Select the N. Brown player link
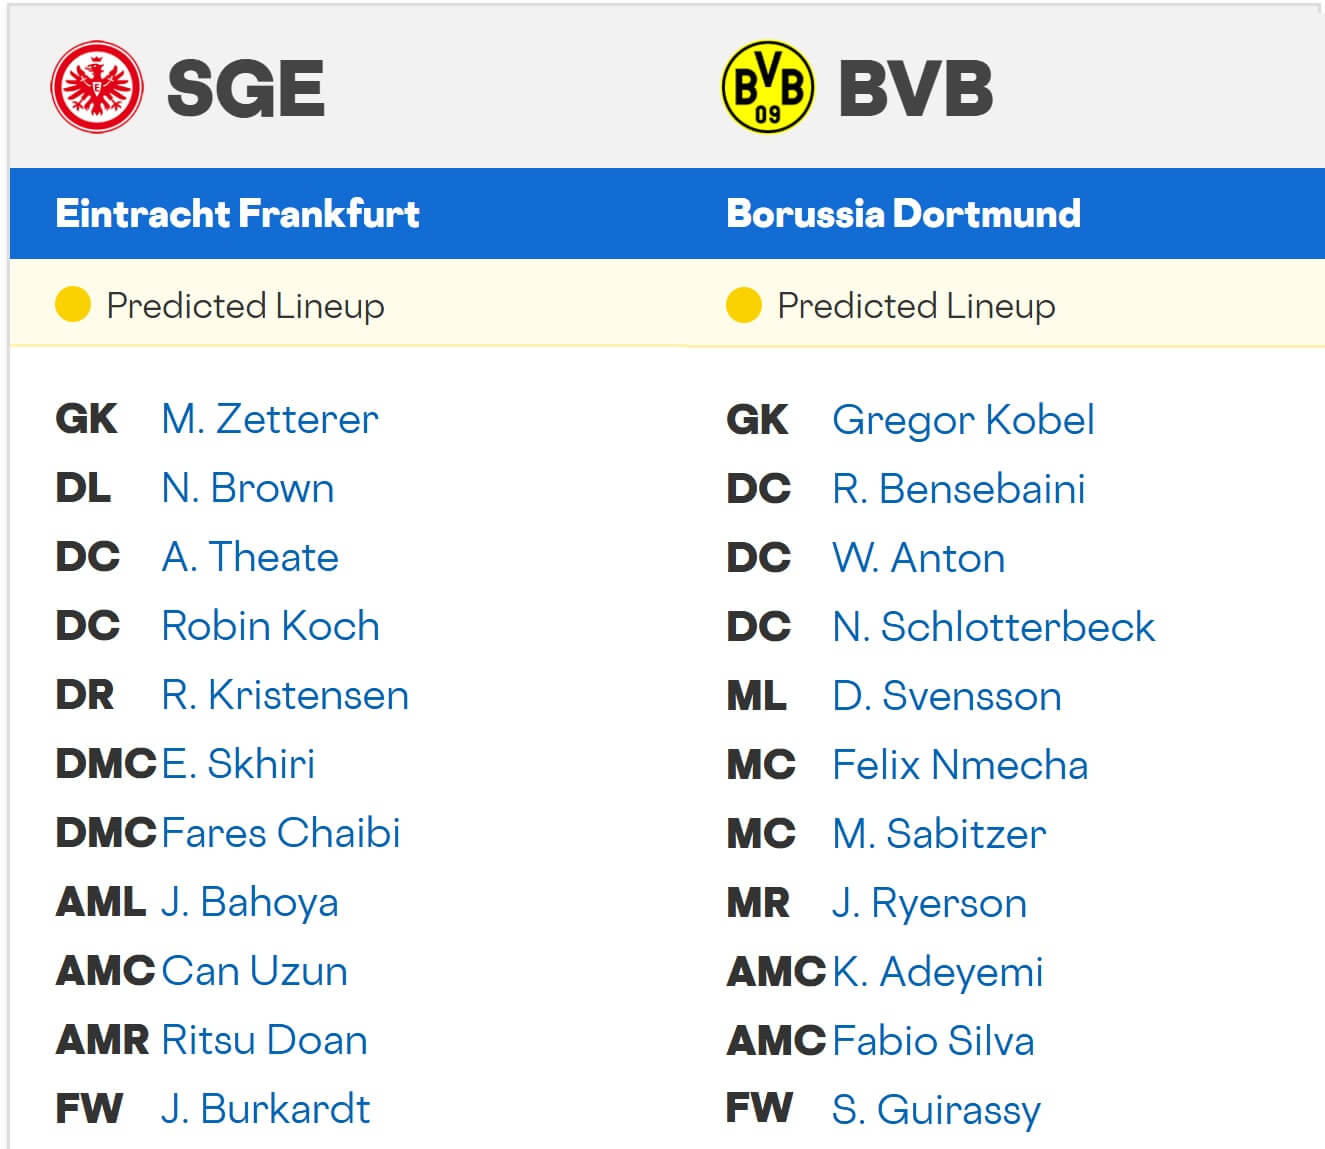The height and width of the screenshot is (1149, 1325). 248,488
